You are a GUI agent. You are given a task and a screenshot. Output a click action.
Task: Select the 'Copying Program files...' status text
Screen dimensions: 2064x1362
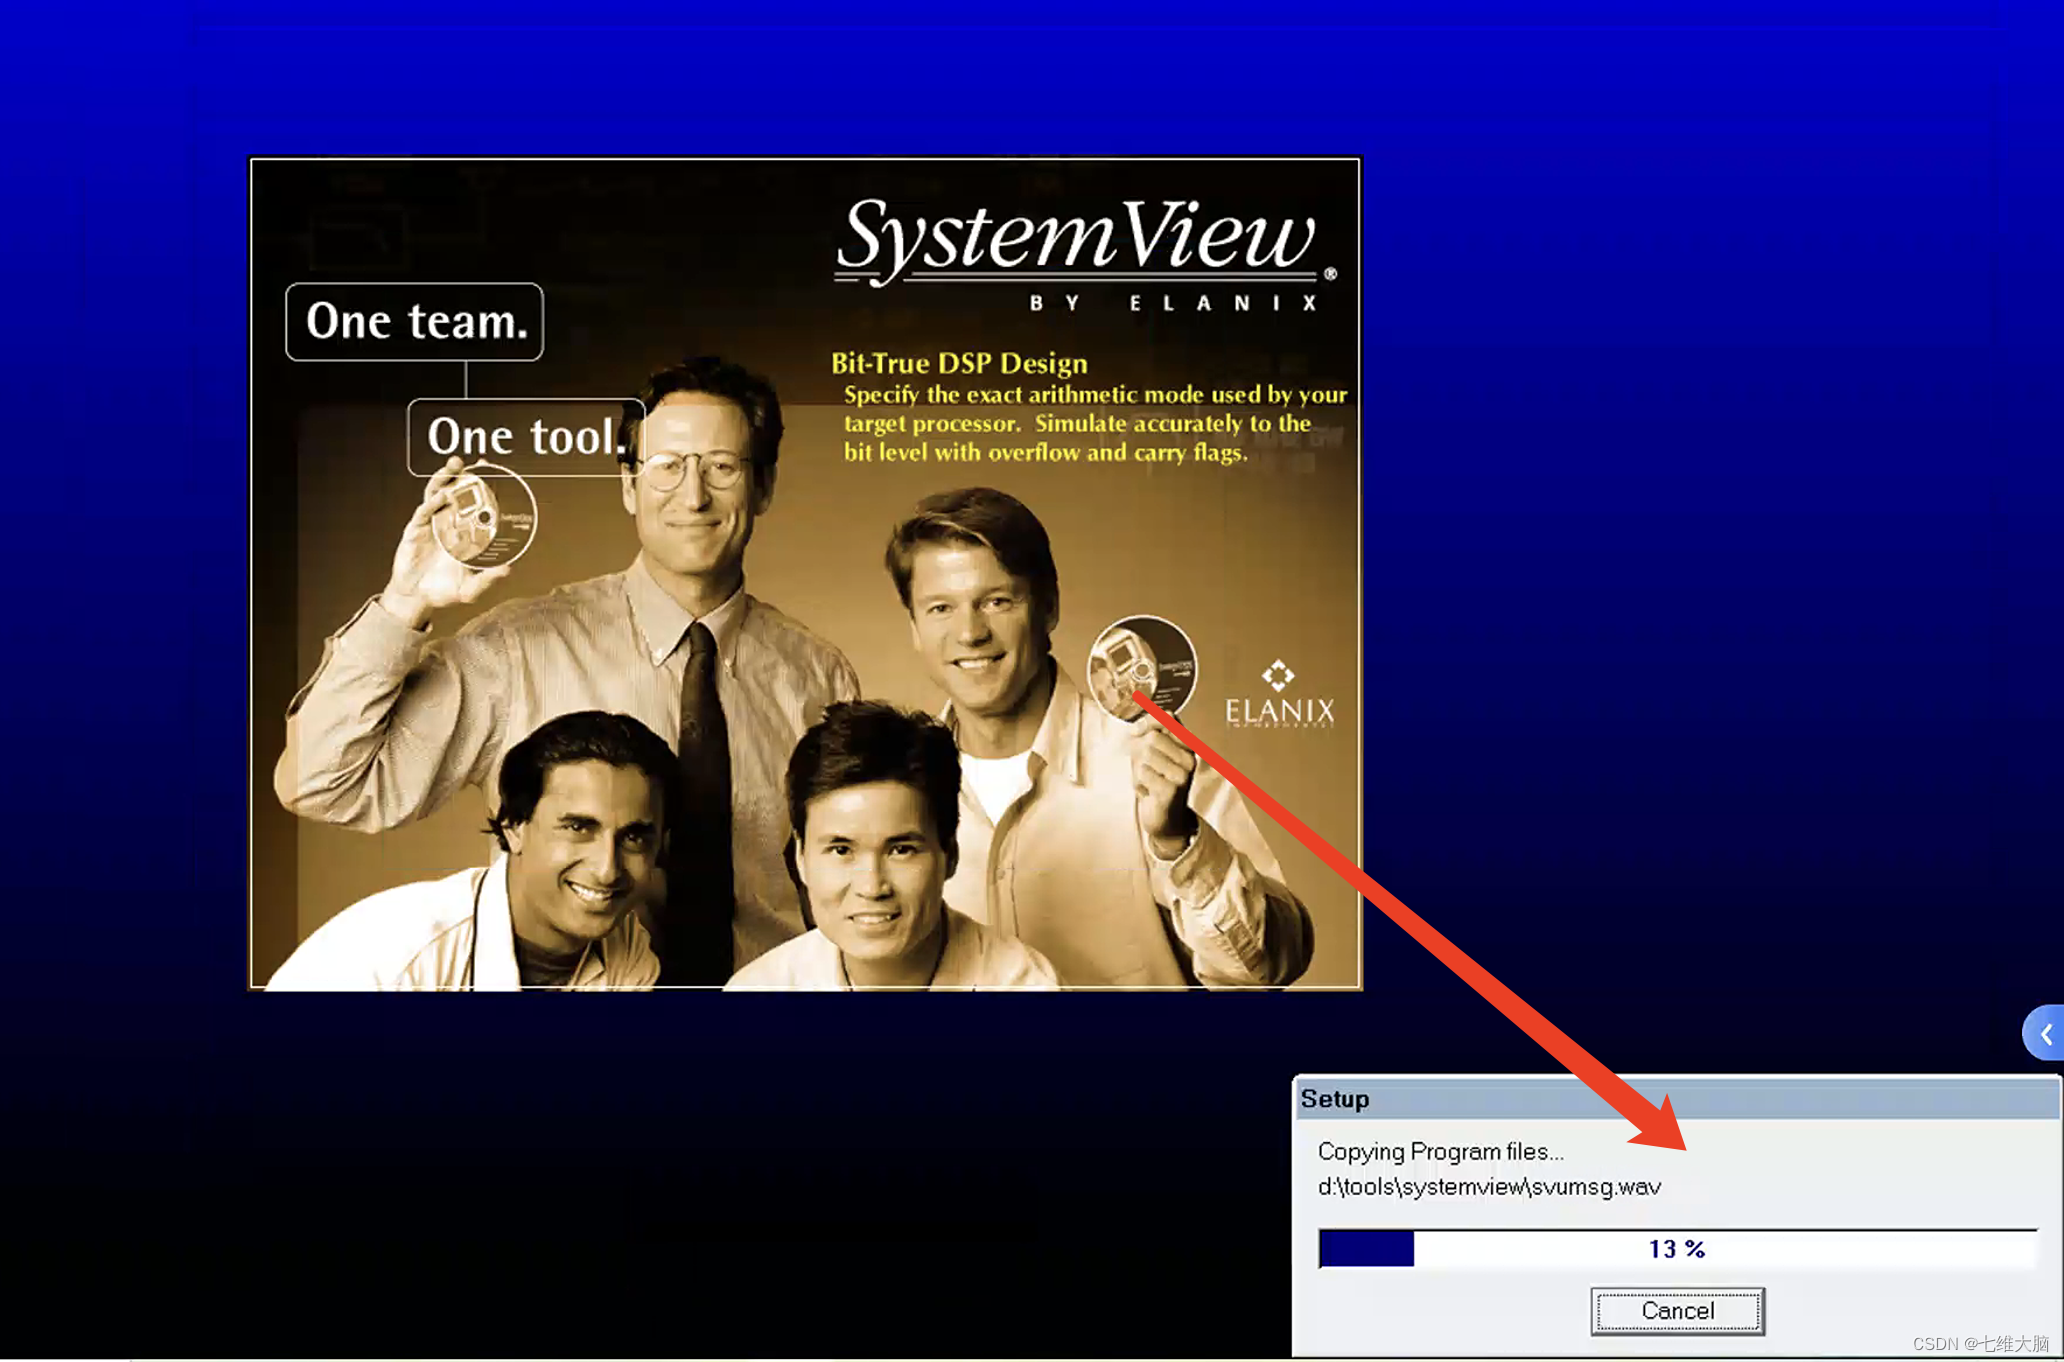[1440, 1152]
